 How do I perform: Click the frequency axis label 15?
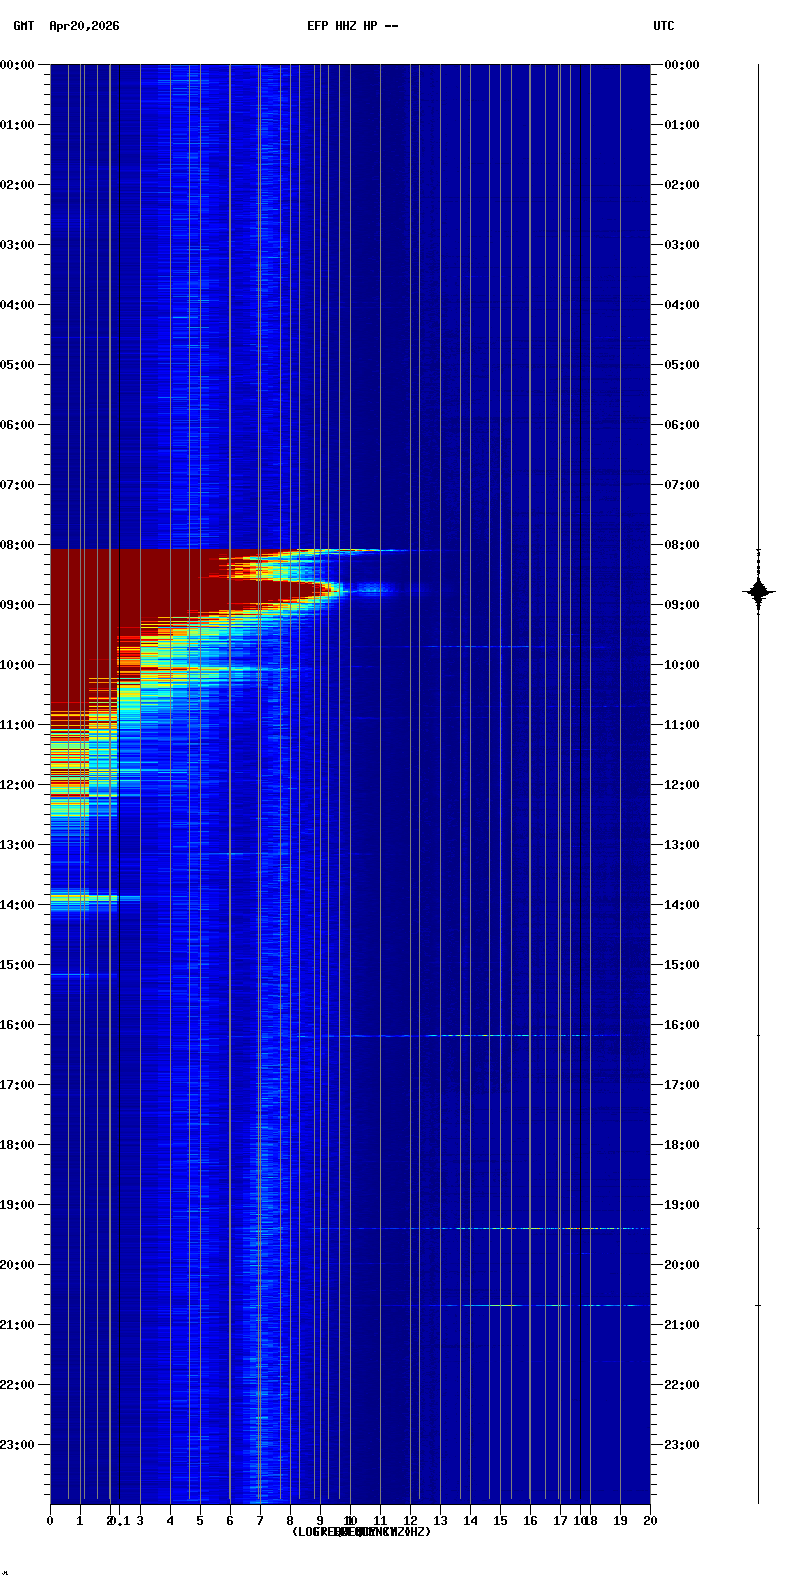[500, 1521]
